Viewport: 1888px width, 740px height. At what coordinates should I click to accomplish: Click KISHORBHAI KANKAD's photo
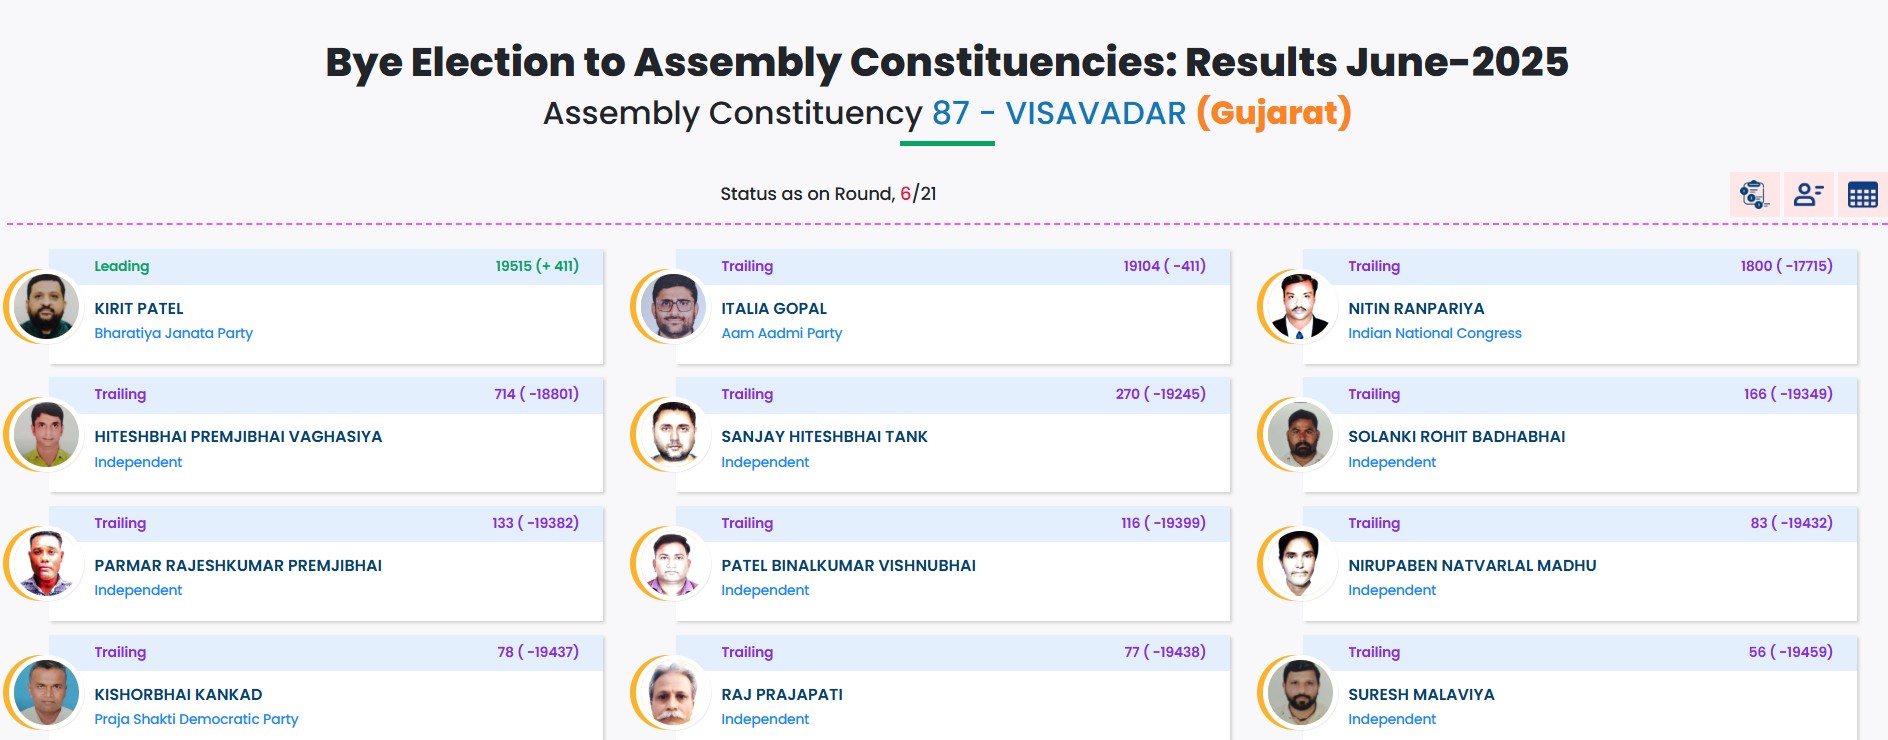click(x=42, y=693)
